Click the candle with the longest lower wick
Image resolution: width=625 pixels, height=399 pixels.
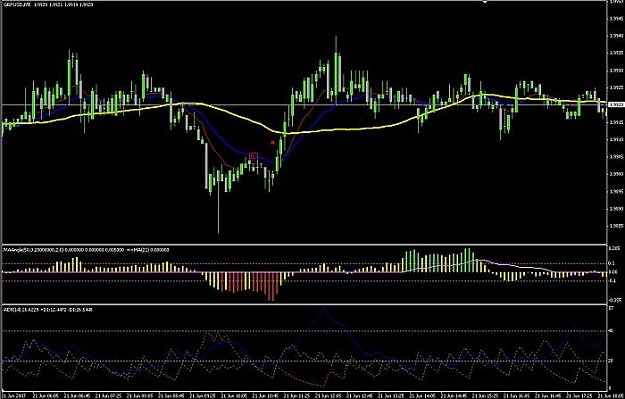click(x=218, y=202)
